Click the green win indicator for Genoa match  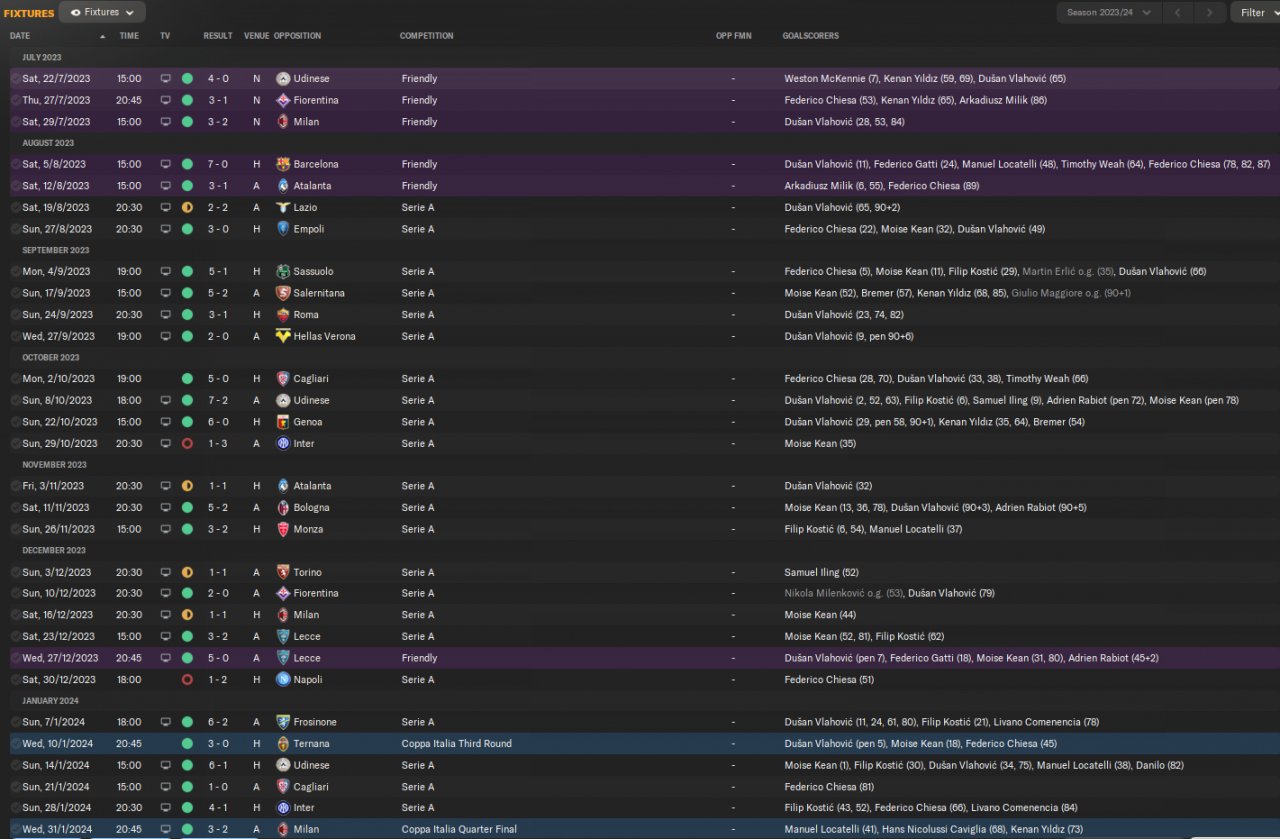[x=187, y=422]
